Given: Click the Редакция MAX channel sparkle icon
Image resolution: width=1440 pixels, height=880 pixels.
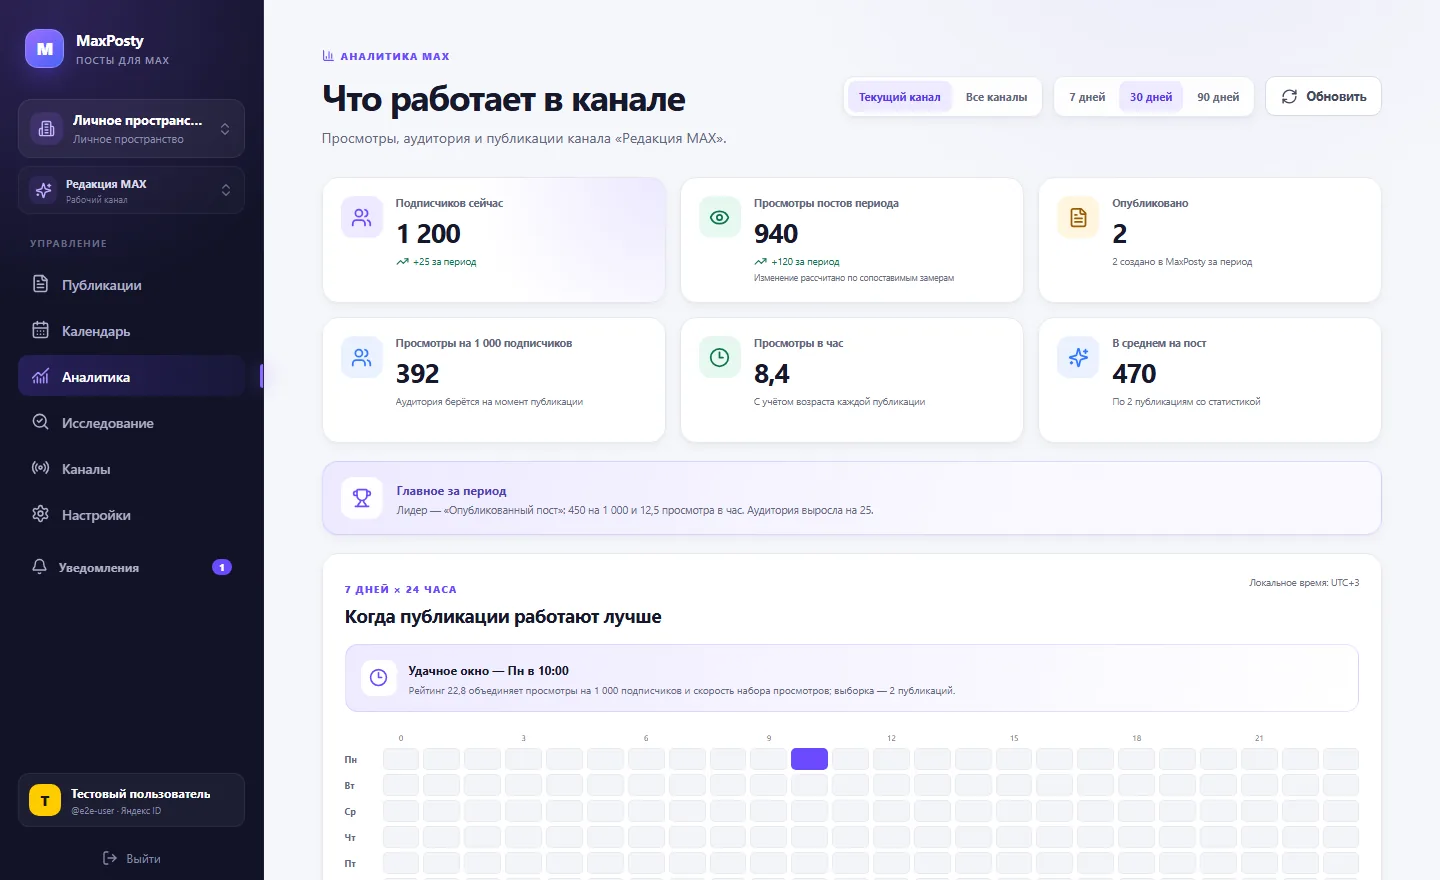Looking at the screenshot, I should (x=44, y=190).
